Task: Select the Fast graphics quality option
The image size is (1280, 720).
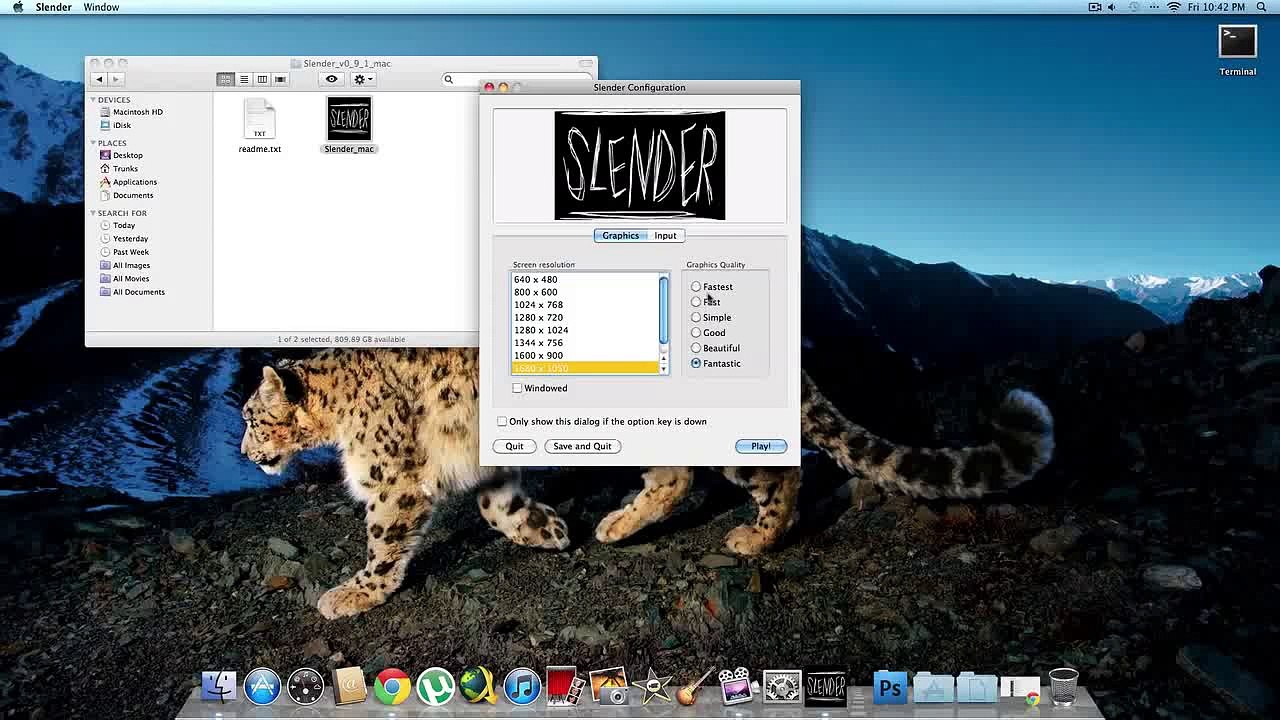Action: (x=706, y=302)
